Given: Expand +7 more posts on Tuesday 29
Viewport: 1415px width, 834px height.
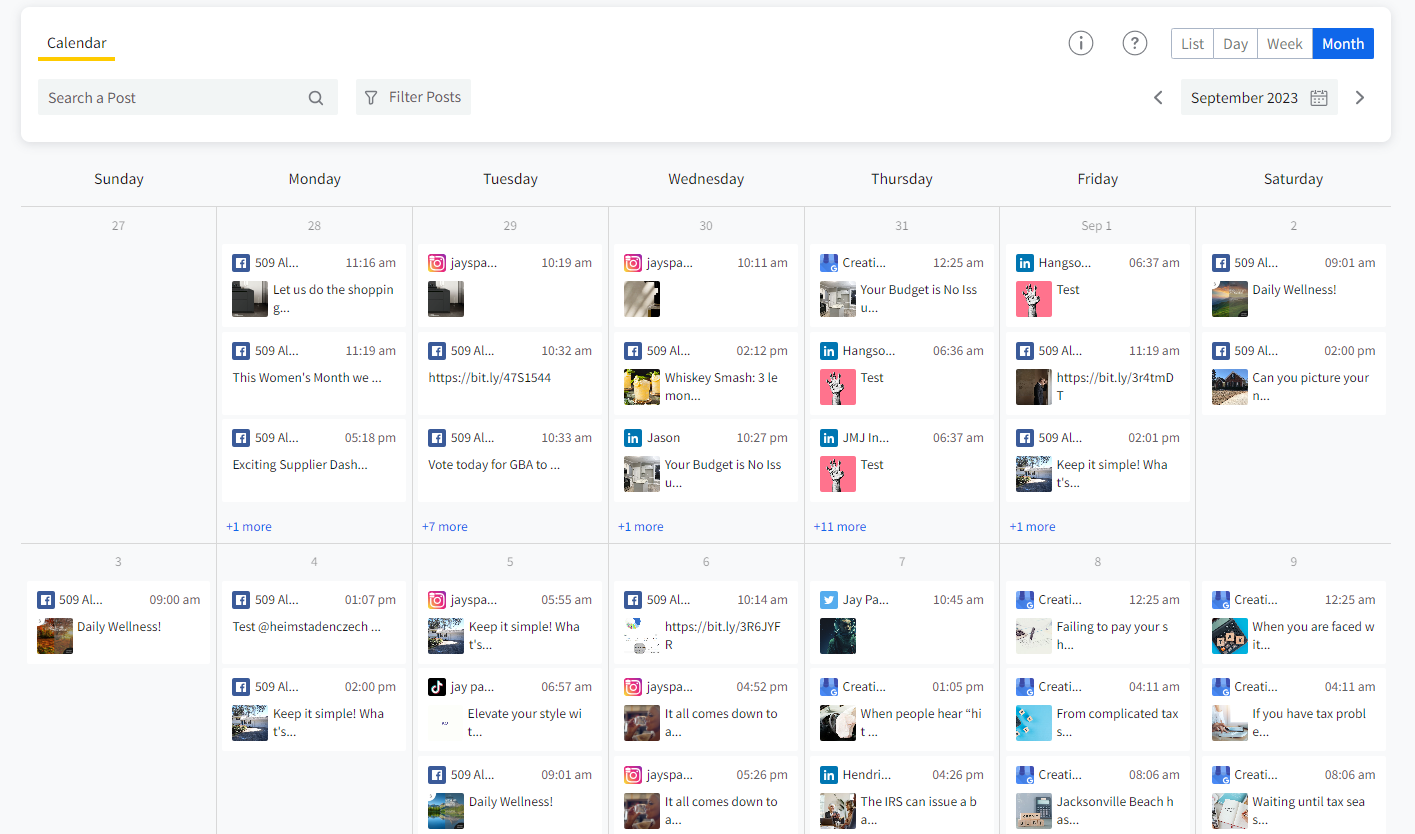Looking at the screenshot, I should (x=444, y=527).
